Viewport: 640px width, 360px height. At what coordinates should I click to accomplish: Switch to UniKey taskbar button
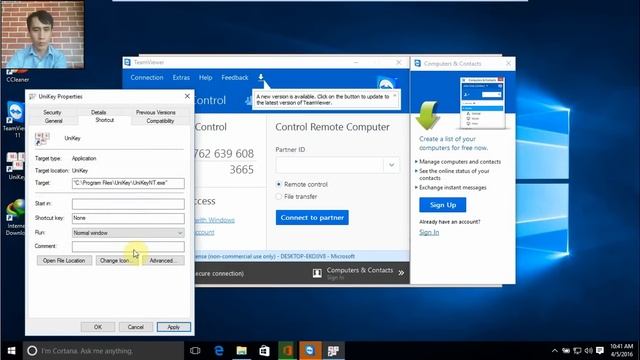pos(333,351)
